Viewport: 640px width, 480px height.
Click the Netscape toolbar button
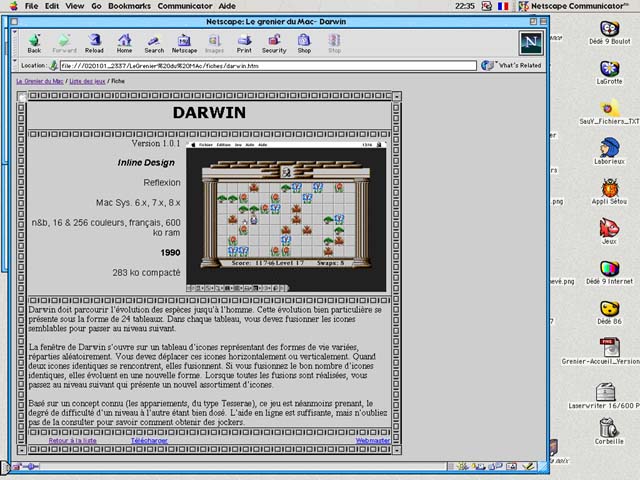[x=184, y=43]
